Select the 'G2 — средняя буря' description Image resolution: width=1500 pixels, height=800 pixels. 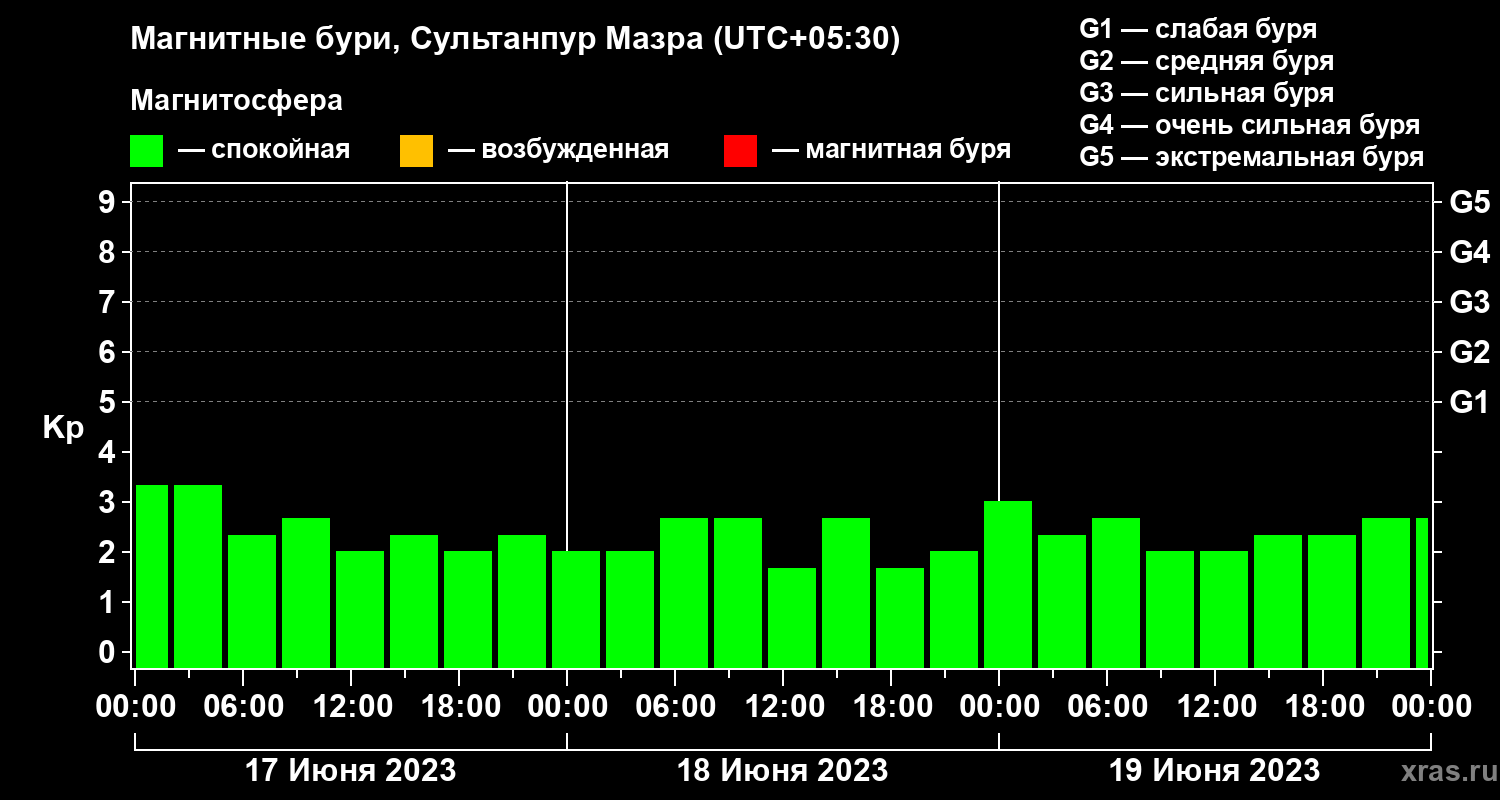(x=1207, y=61)
